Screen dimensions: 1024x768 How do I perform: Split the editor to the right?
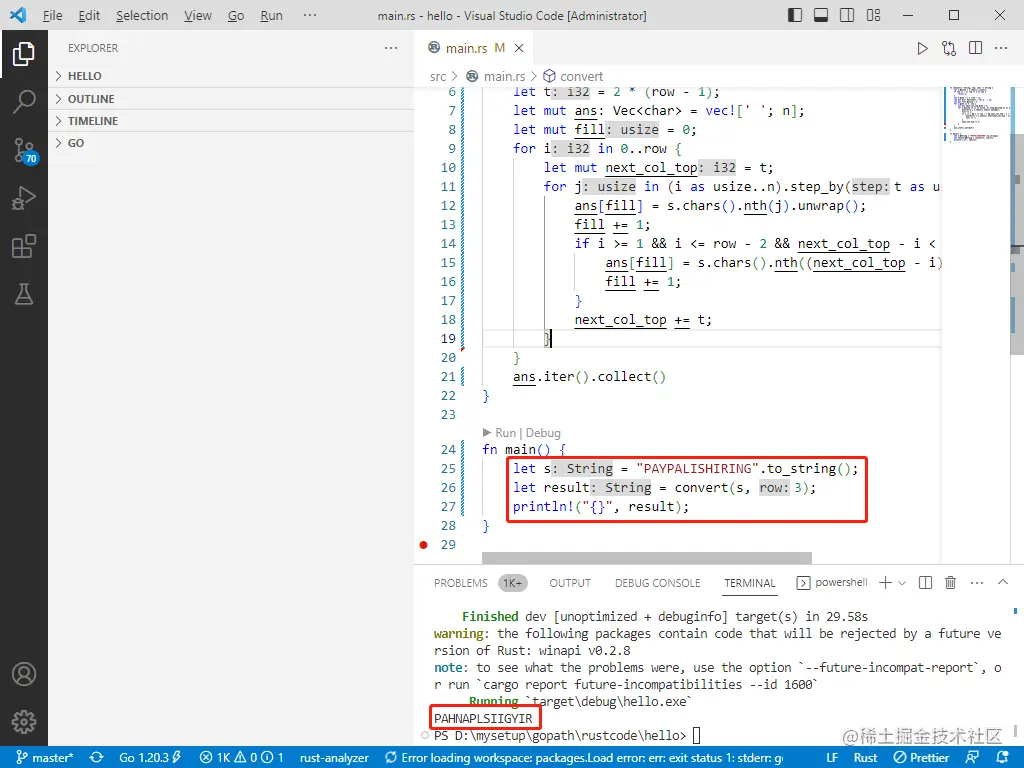[x=976, y=48]
